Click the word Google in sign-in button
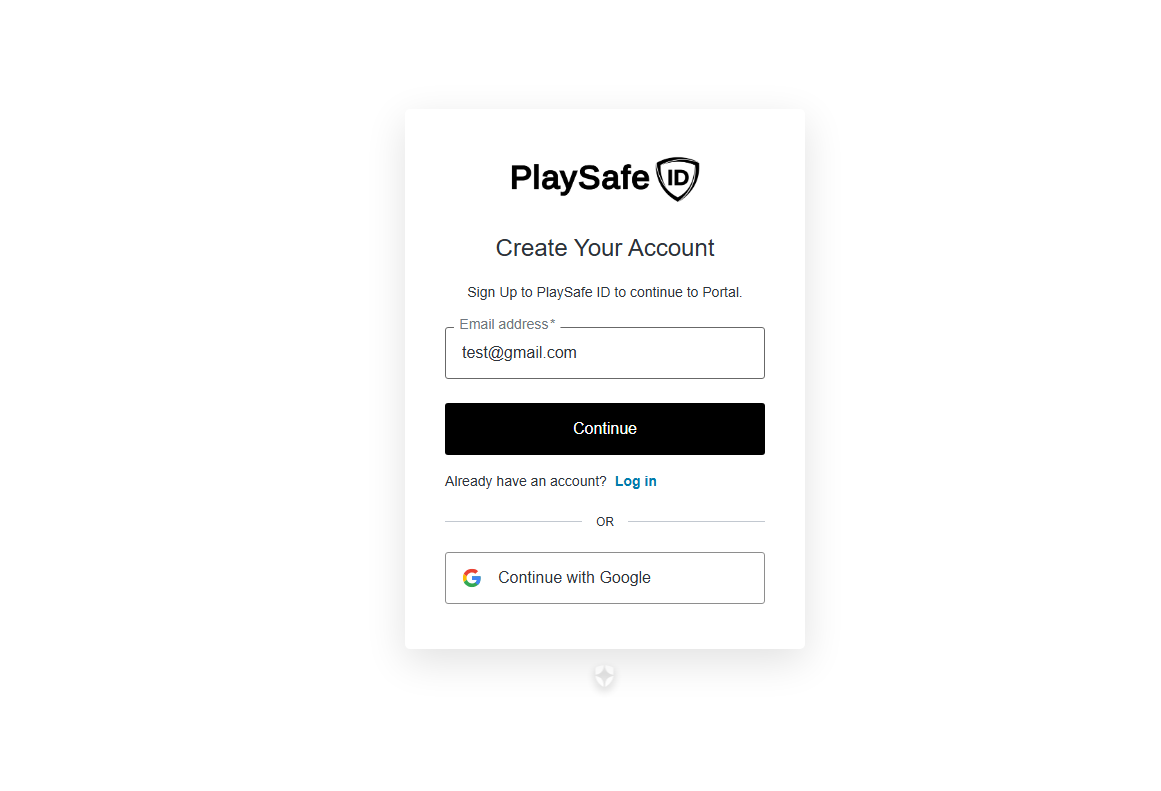Viewport: 1161px width, 791px height. (625, 578)
